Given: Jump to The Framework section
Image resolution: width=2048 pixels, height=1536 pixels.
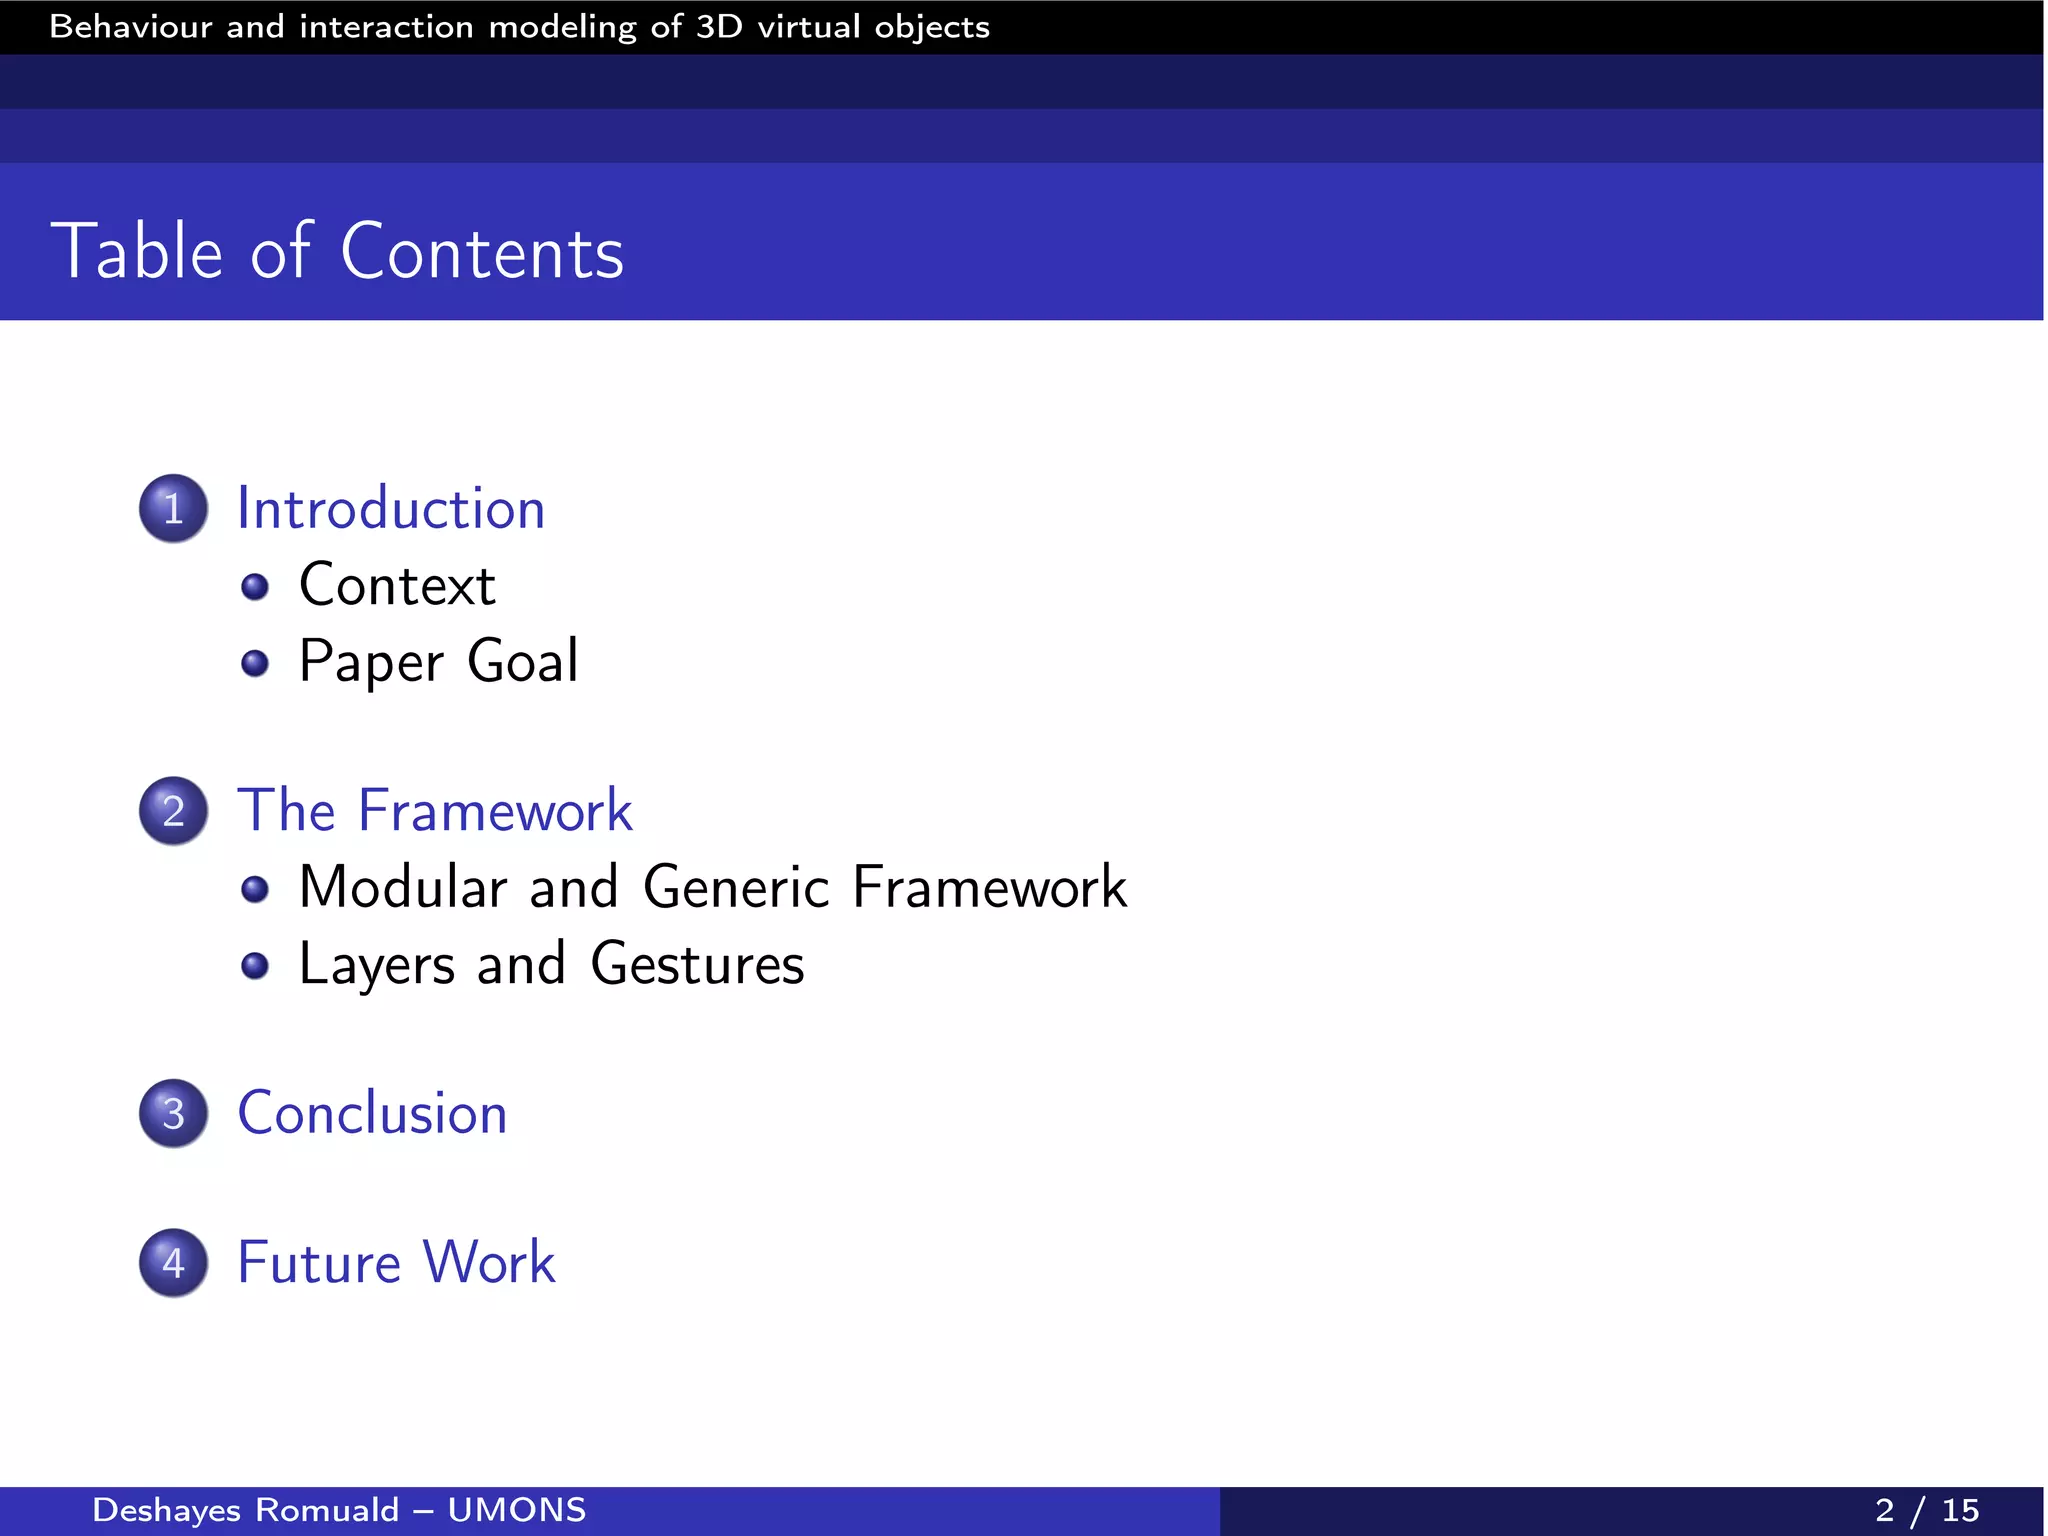Looking at the screenshot, I should click(435, 811).
